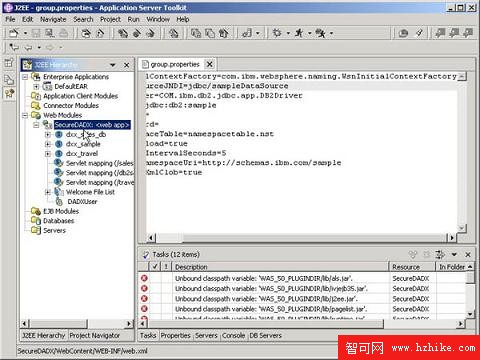
Task: Switch to the Properties bottom tab
Action: click(175, 335)
